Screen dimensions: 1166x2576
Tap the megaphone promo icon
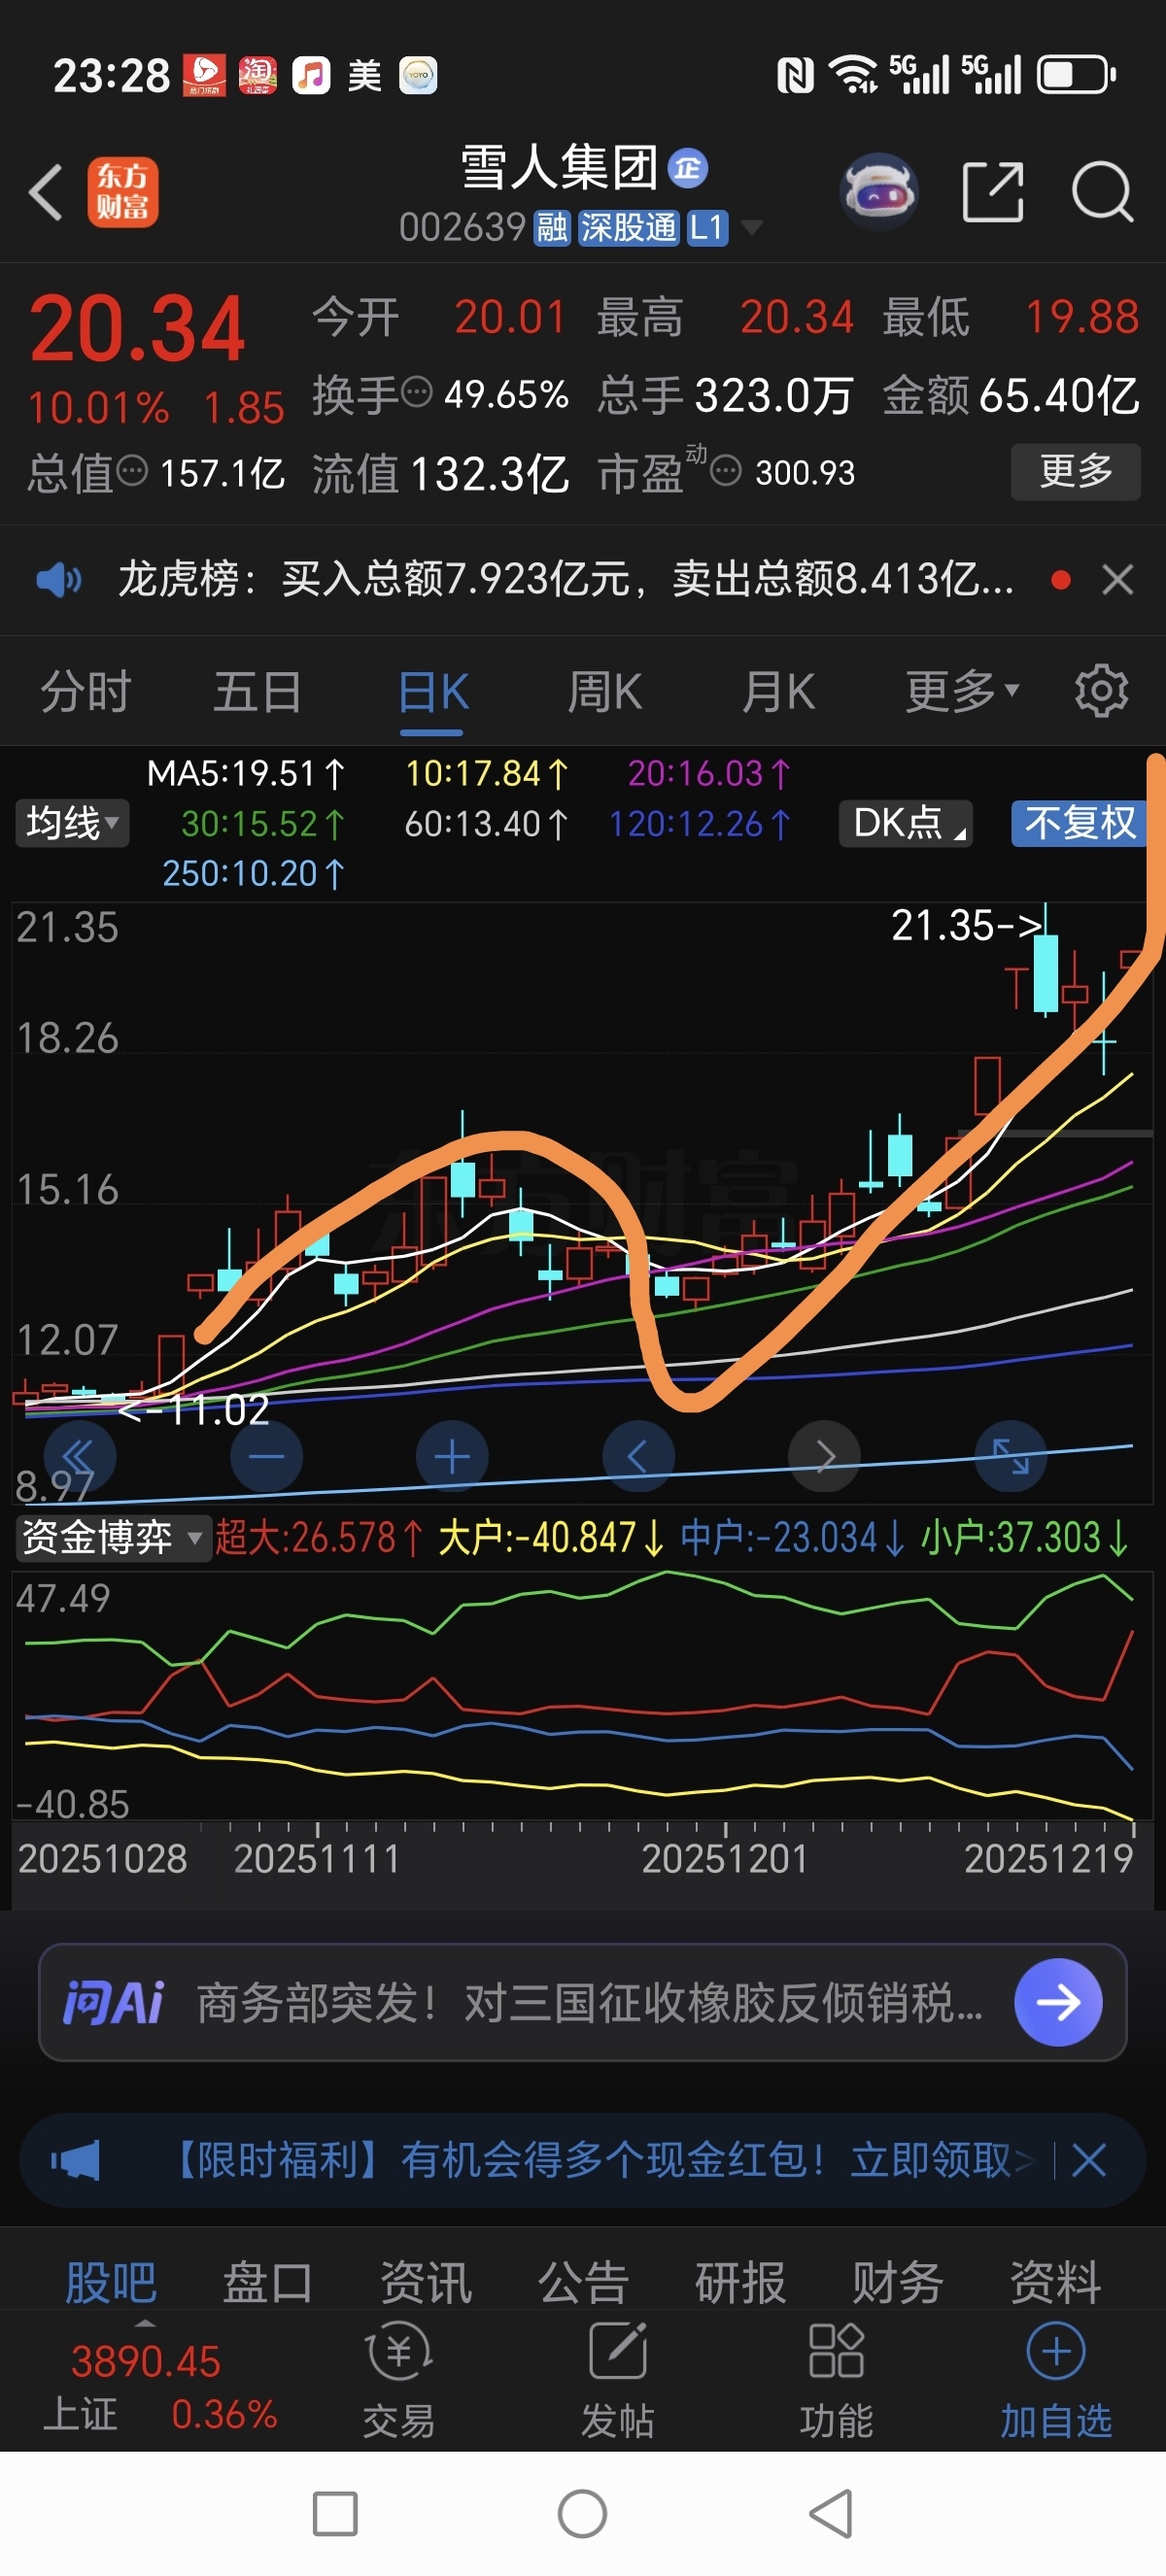[76, 2160]
